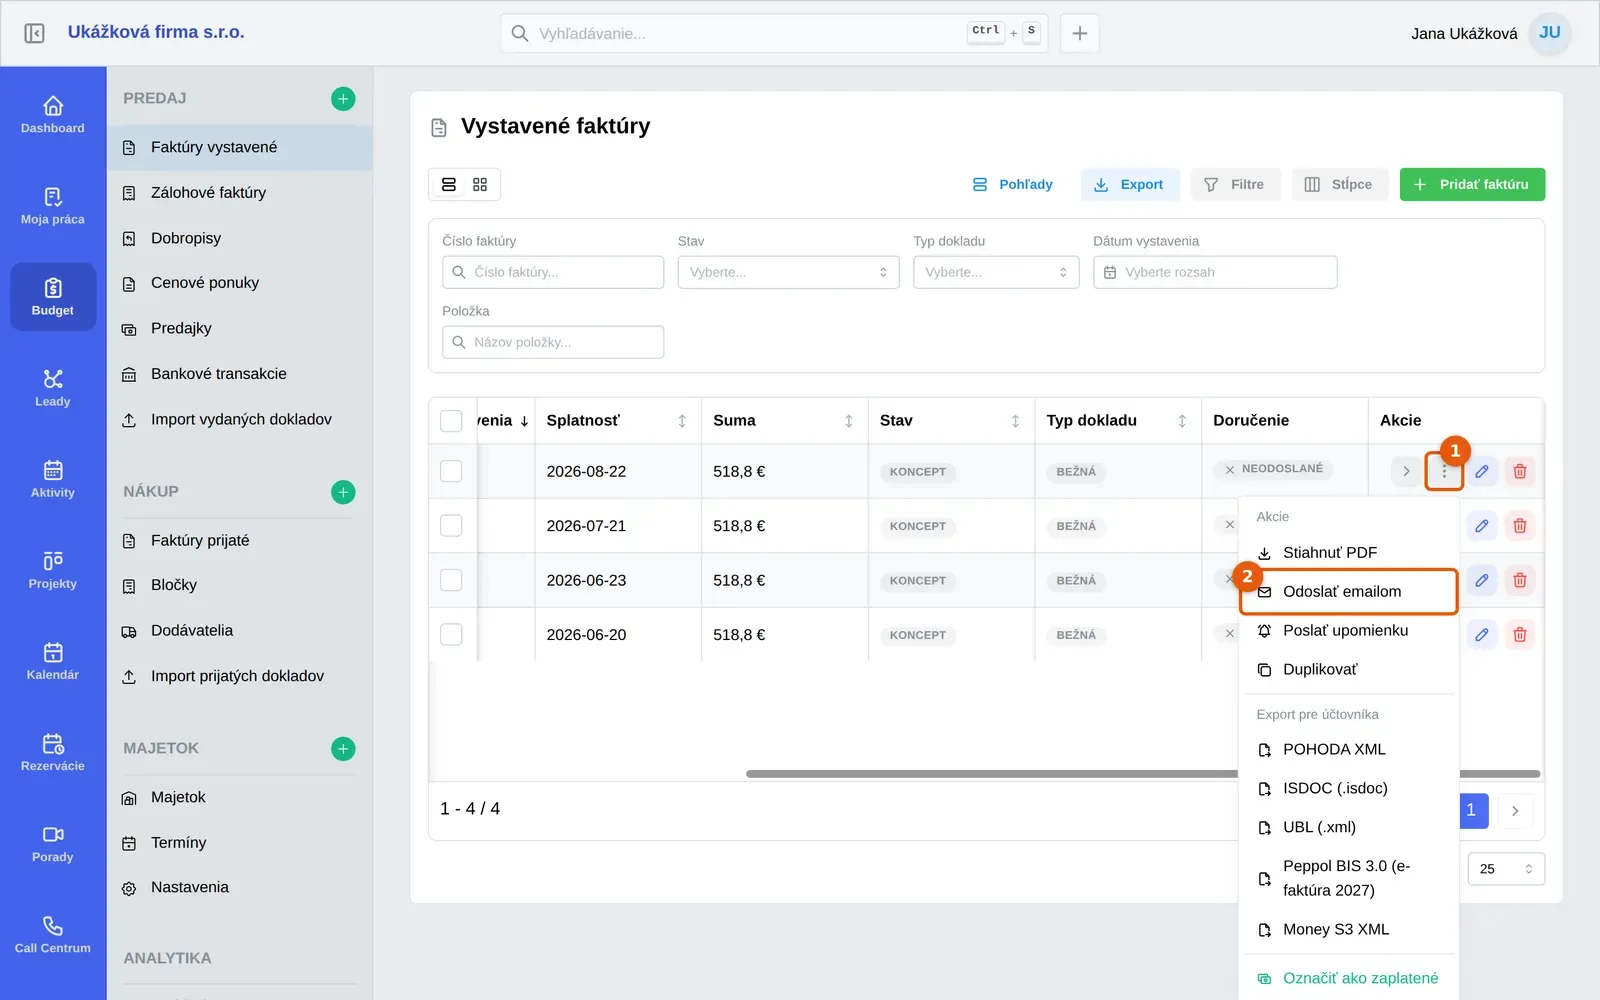Screen dimensions: 1600x1000
Task: Open the Dátum vystavenia date range field
Action: point(1215,272)
